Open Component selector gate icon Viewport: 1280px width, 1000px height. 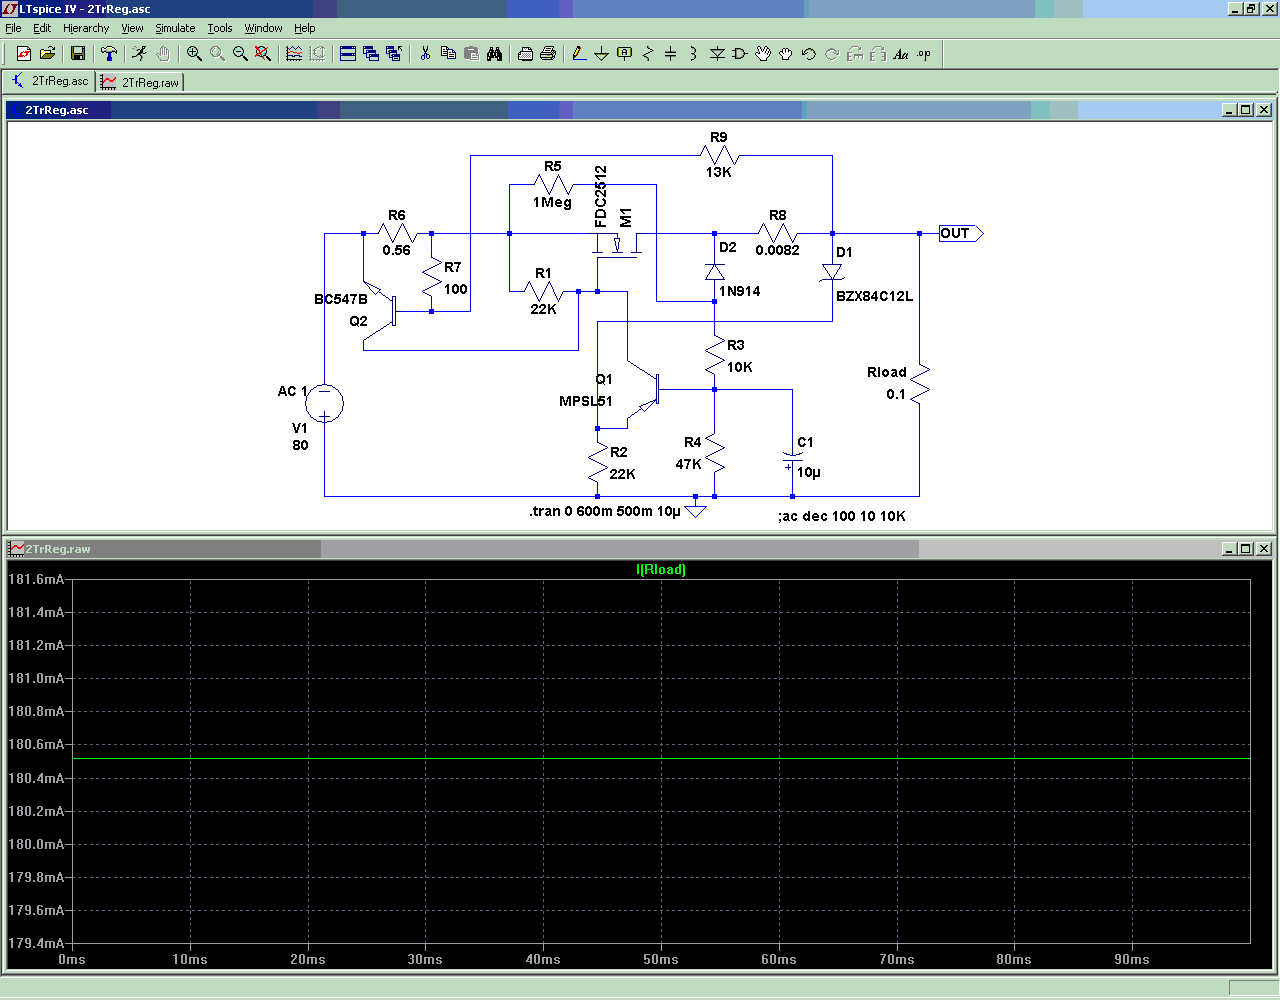[x=740, y=53]
